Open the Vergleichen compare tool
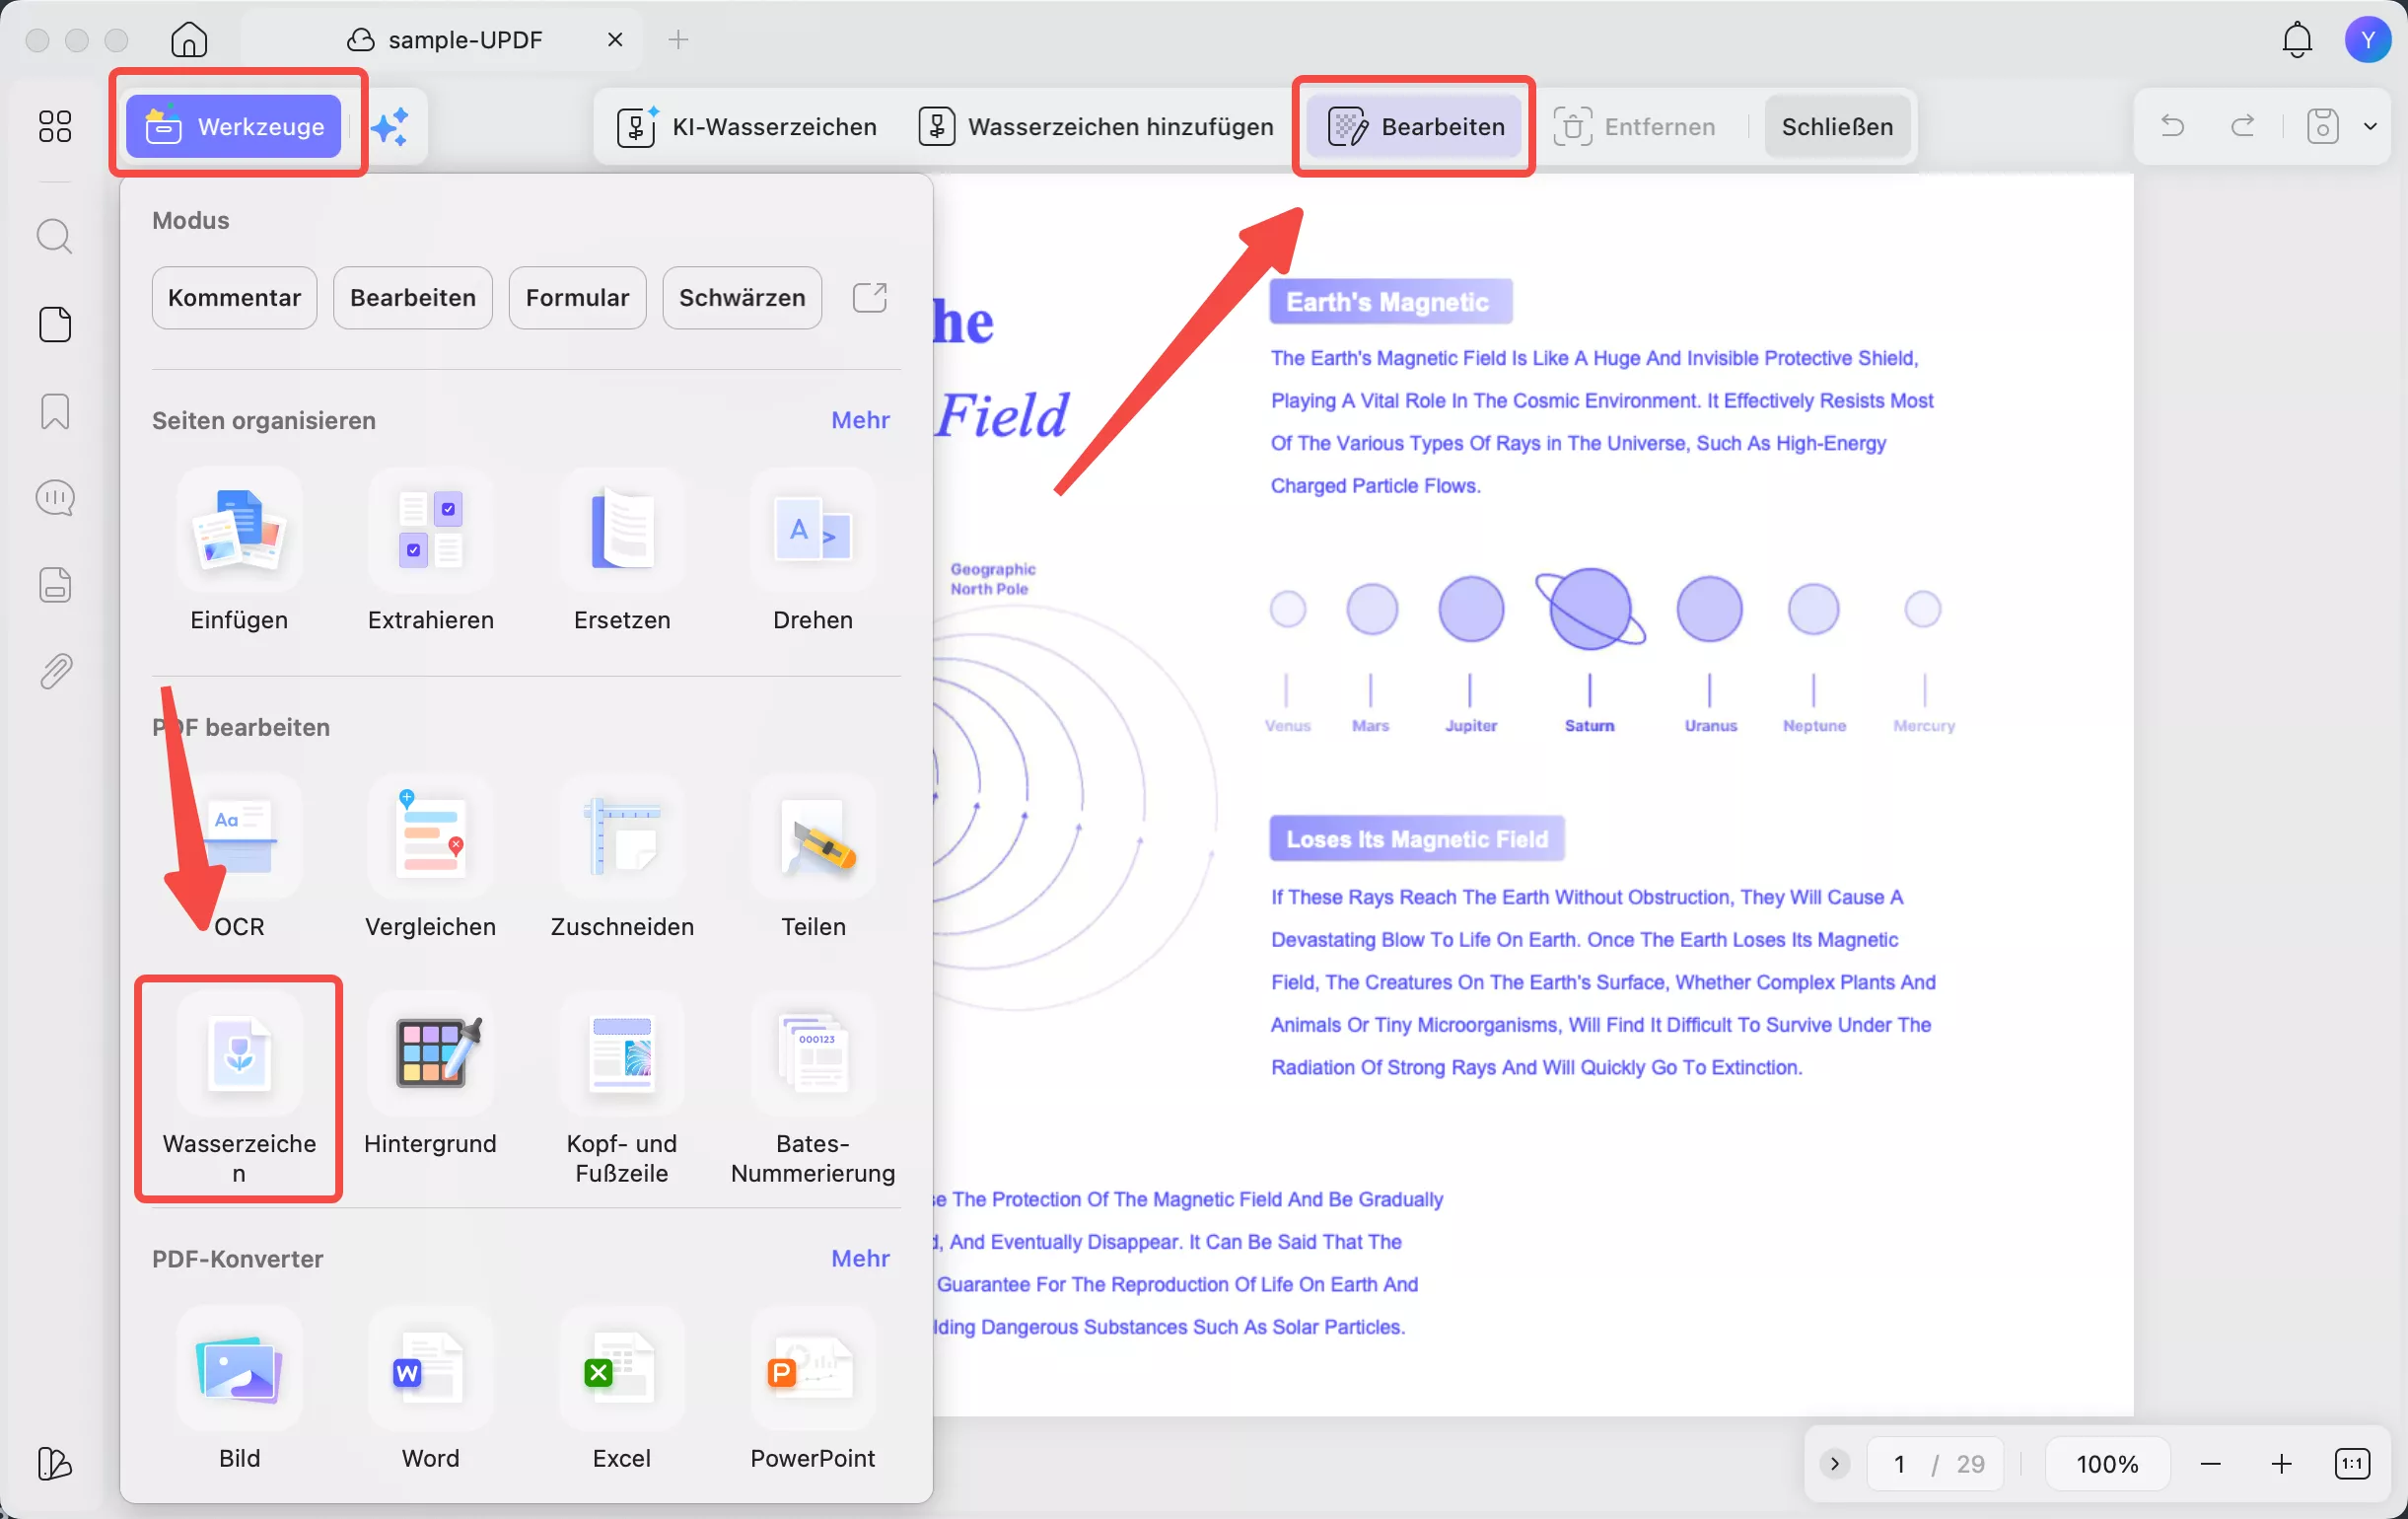Screen dimensions: 2408x1519 coord(431,859)
